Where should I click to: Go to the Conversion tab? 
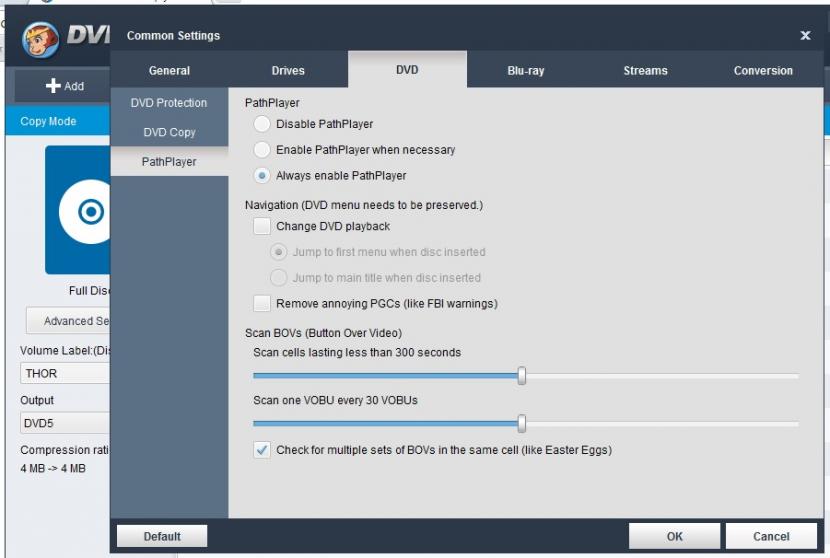tap(763, 70)
